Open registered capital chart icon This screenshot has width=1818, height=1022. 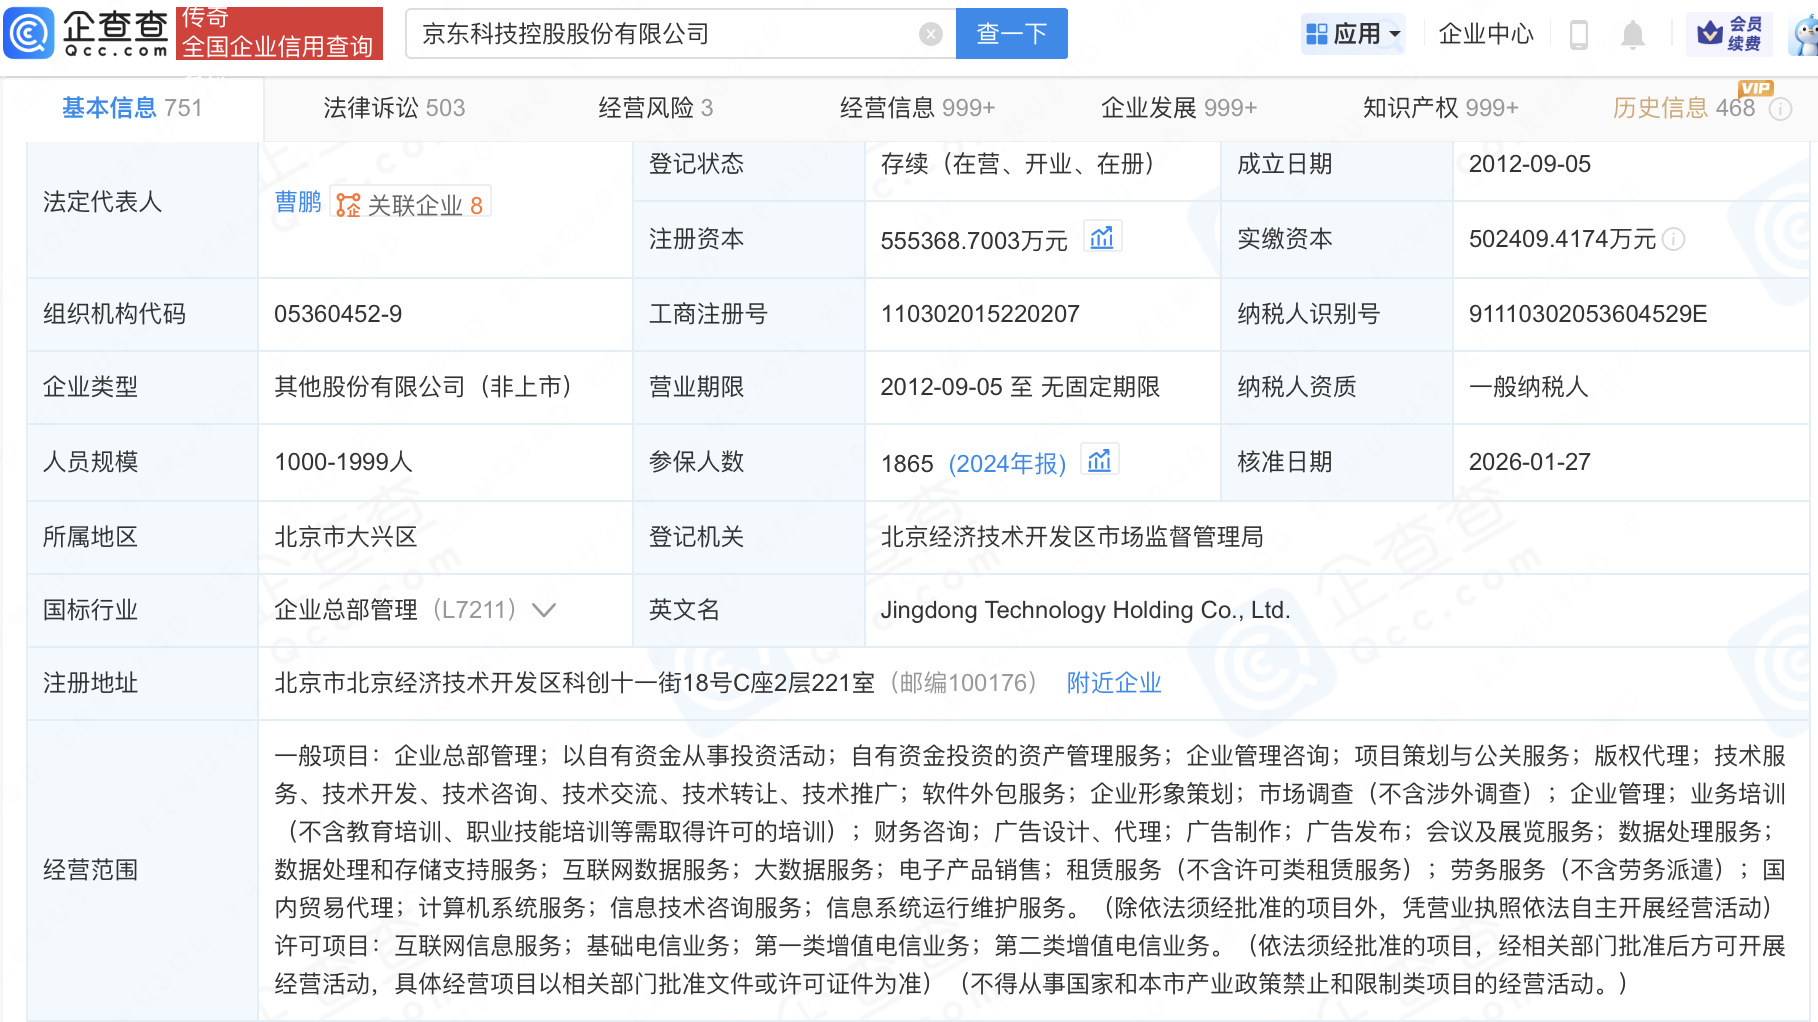coord(1102,238)
